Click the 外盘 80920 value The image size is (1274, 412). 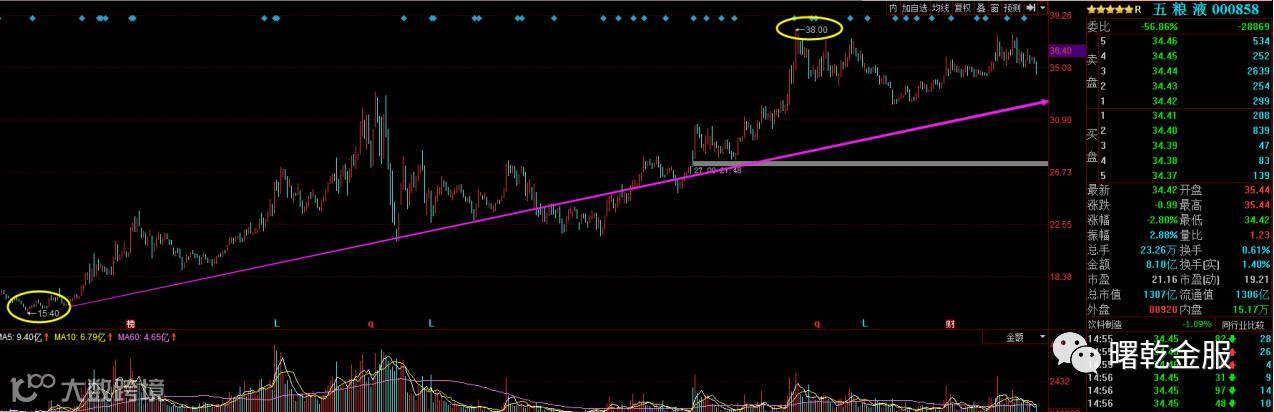coord(1165,310)
